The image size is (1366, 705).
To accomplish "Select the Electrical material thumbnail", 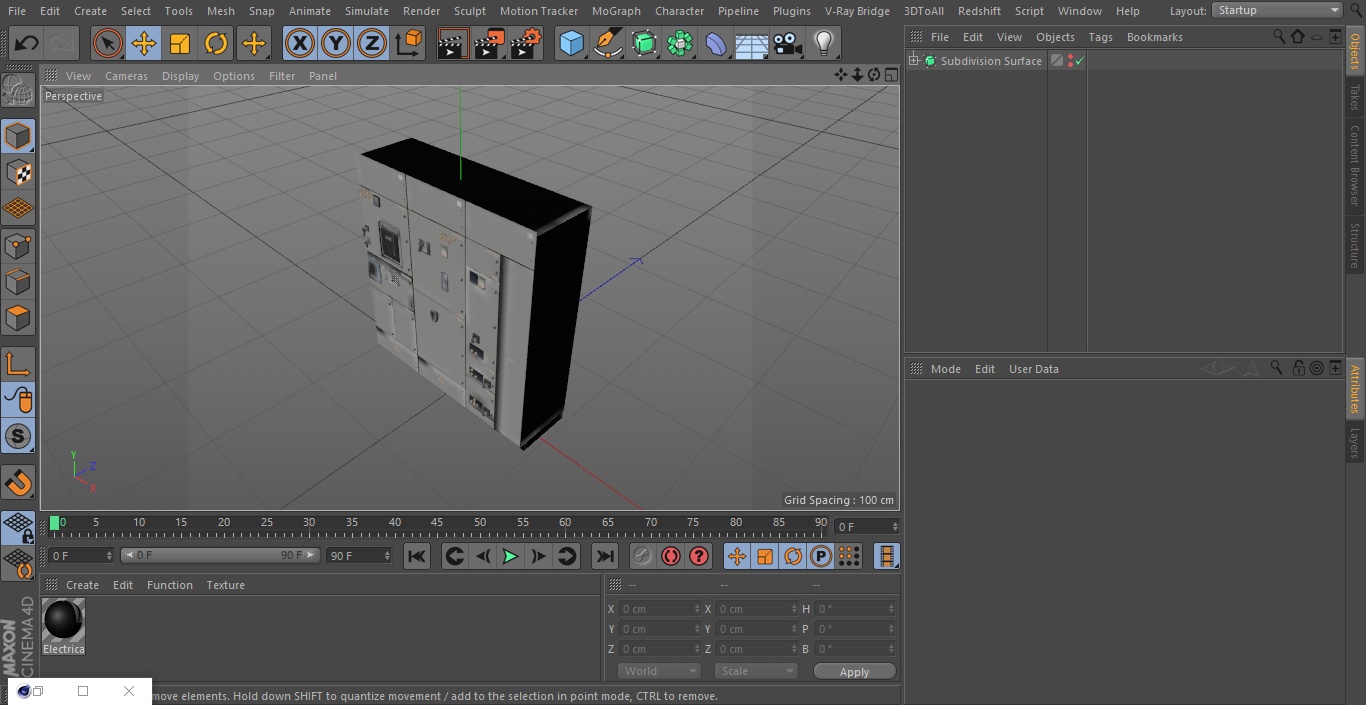I will pos(63,620).
